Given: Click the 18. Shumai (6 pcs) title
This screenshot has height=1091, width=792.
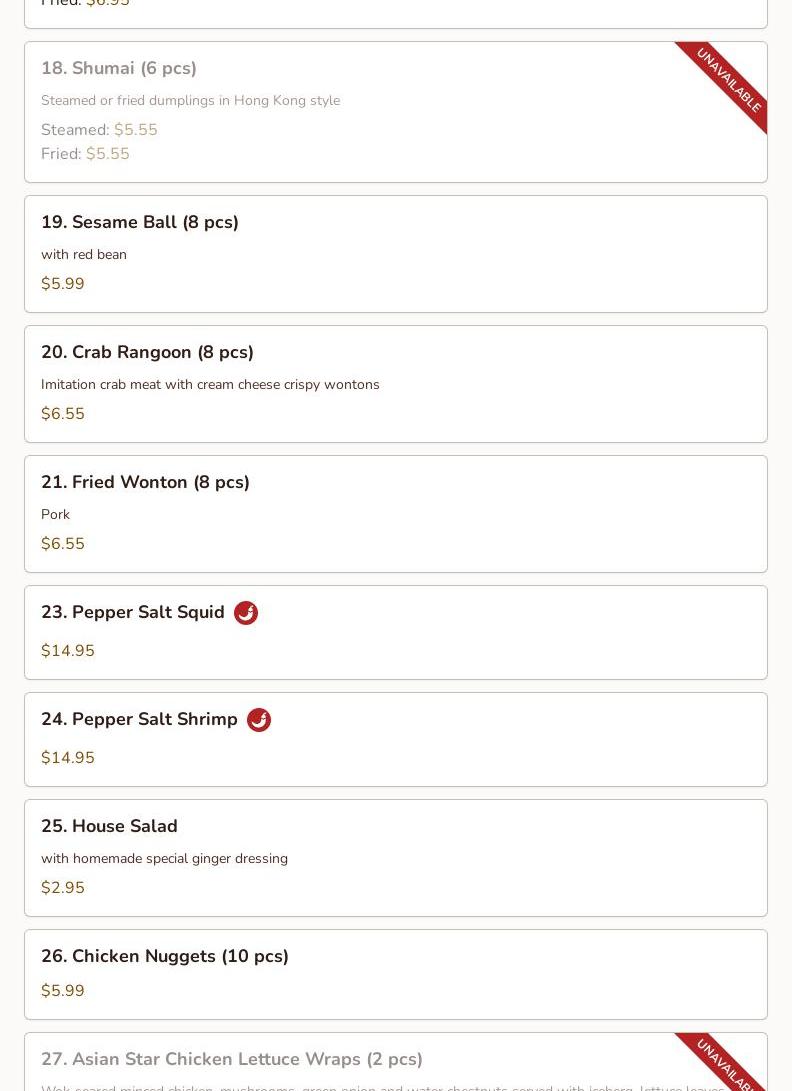Looking at the screenshot, I should (119, 68).
